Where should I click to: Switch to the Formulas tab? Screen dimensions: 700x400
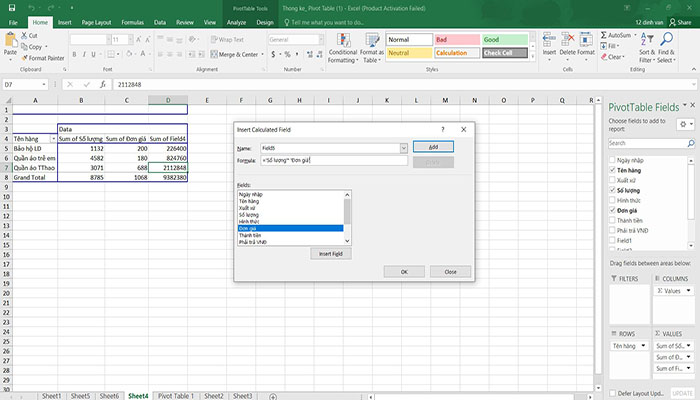(133, 22)
